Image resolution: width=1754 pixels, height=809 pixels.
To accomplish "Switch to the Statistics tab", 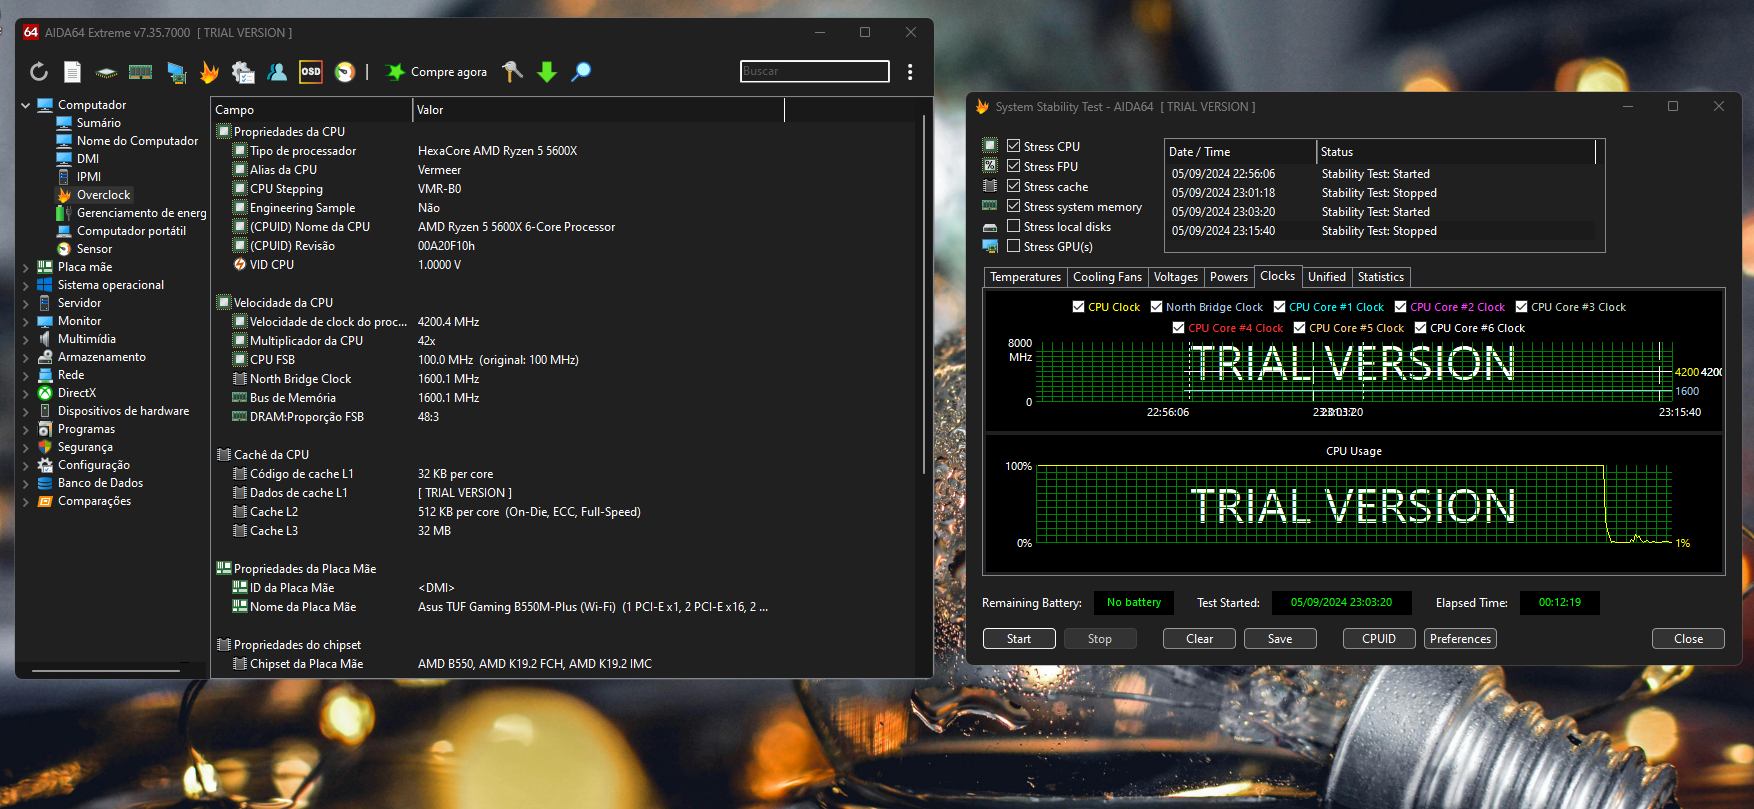I will (x=1381, y=277).
